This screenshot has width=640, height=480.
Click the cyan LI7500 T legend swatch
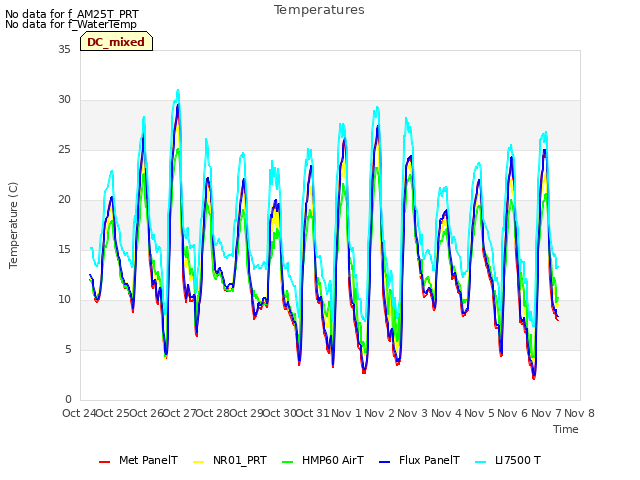point(482,462)
